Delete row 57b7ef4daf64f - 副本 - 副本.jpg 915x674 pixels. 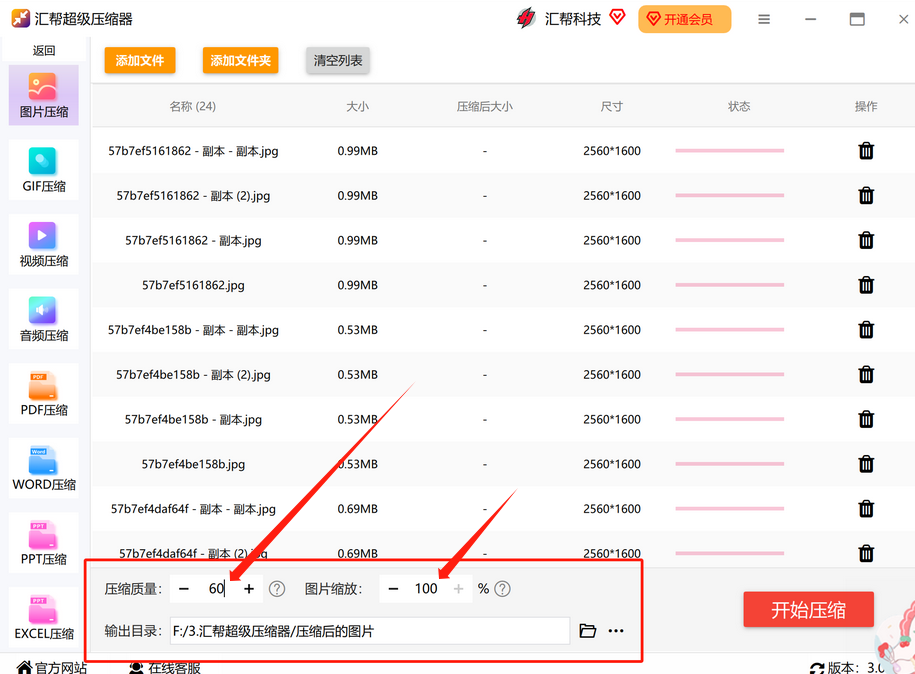pyautogui.click(x=866, y=508)
